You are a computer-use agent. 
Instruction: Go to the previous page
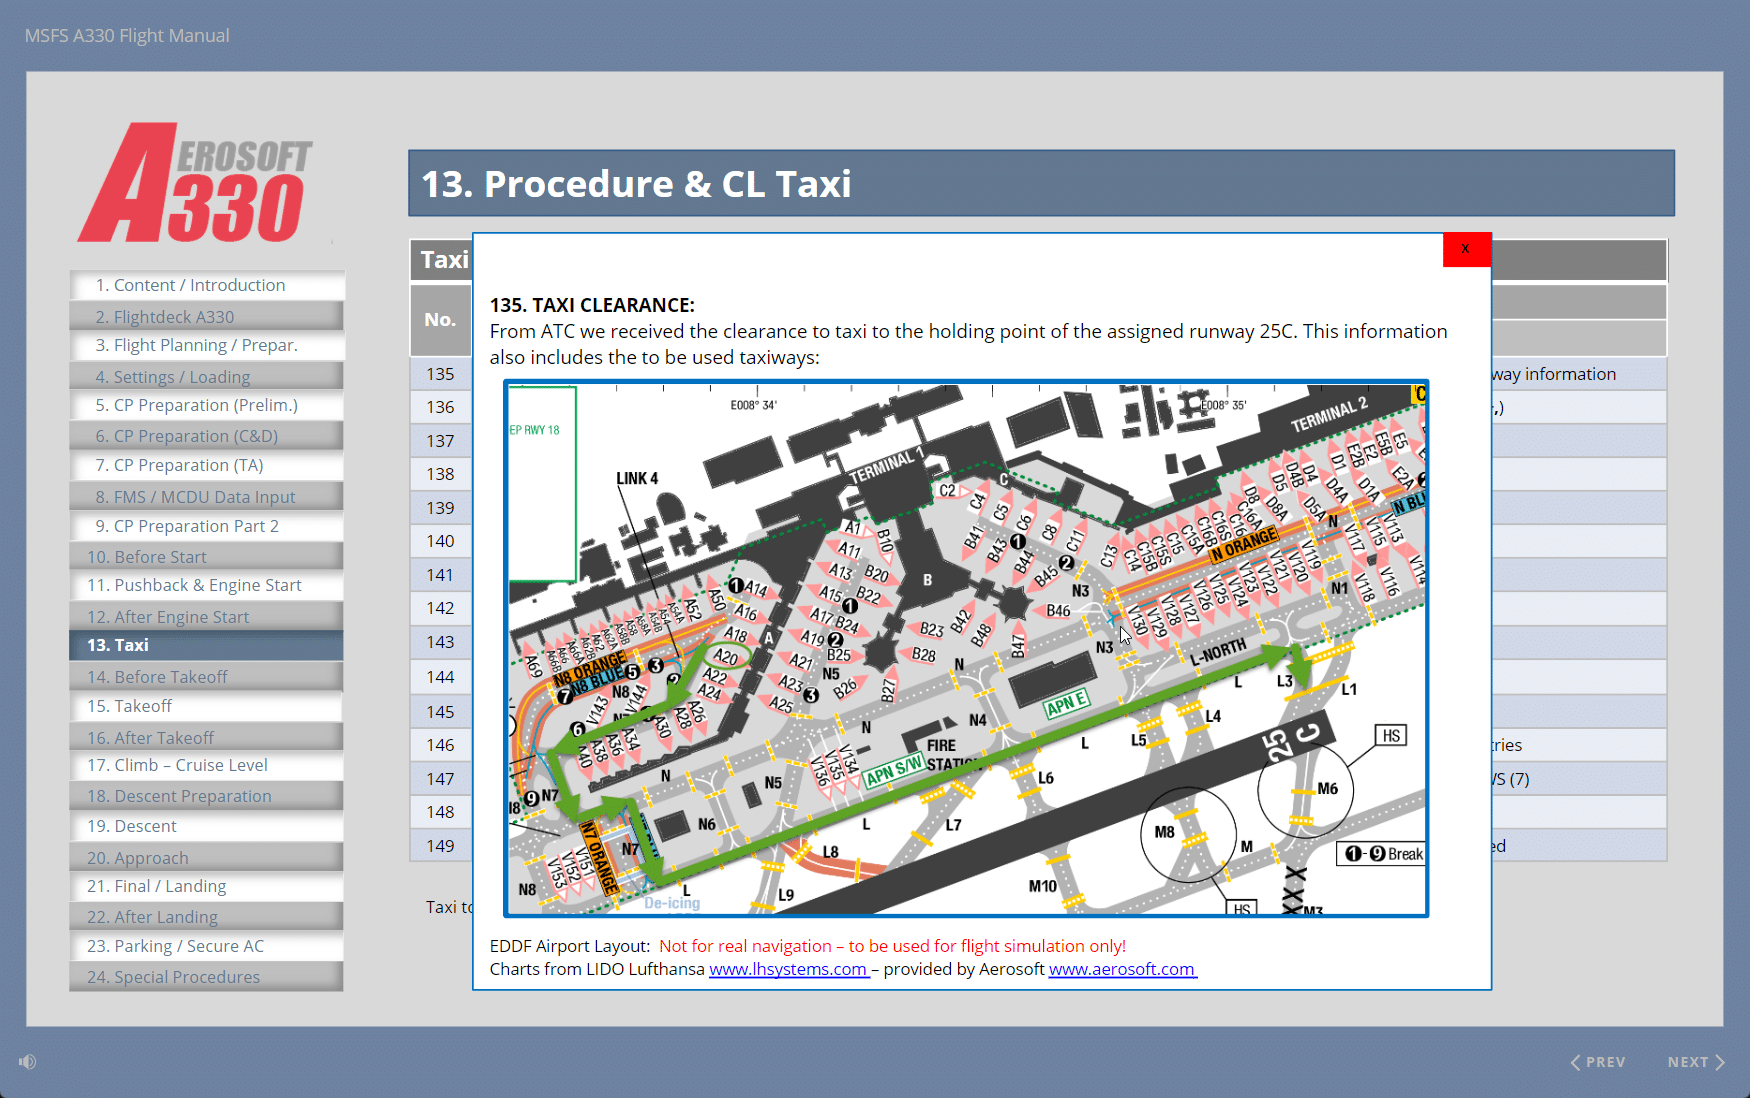pyautogui.click(x=1598, y=1062)
